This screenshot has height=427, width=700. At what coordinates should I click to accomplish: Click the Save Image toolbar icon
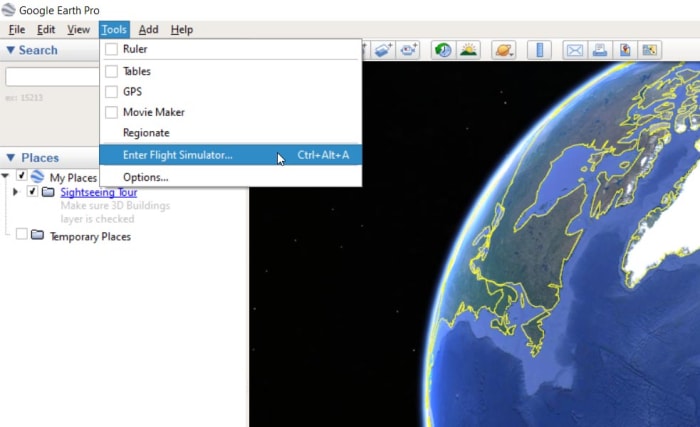tap(625, 50)
